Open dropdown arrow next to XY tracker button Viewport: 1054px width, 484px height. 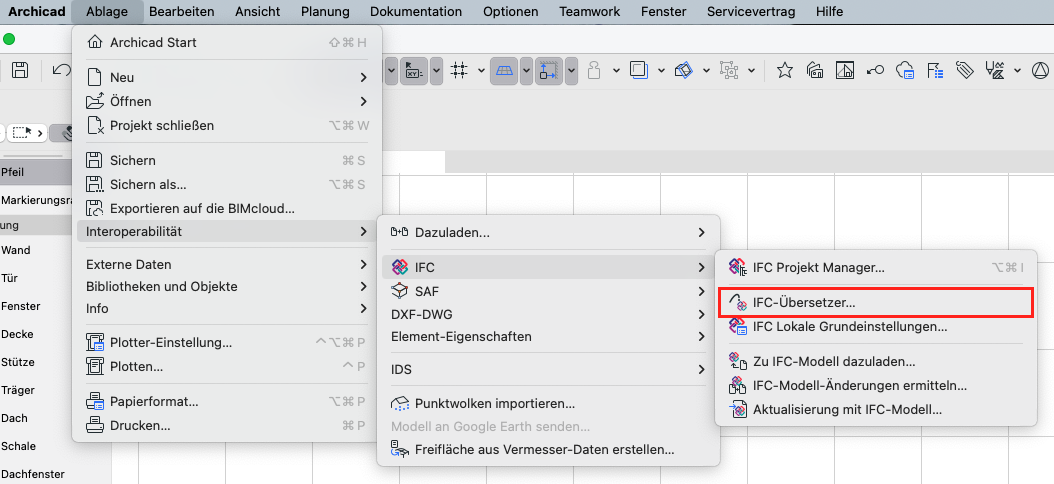tap(436, 70)
